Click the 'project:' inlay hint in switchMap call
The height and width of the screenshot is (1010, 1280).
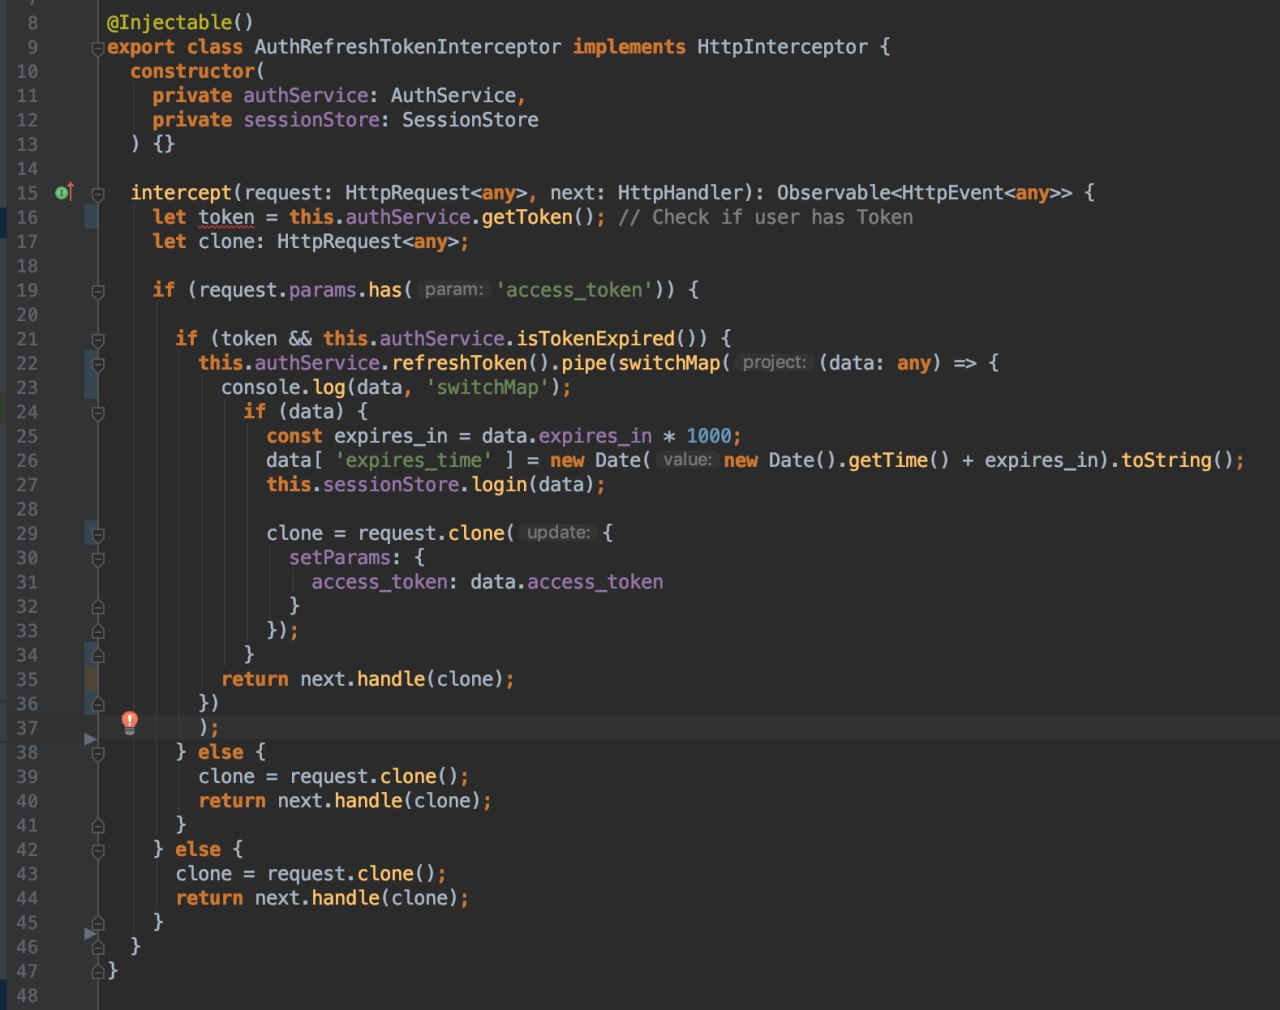[x=774, y=362]
